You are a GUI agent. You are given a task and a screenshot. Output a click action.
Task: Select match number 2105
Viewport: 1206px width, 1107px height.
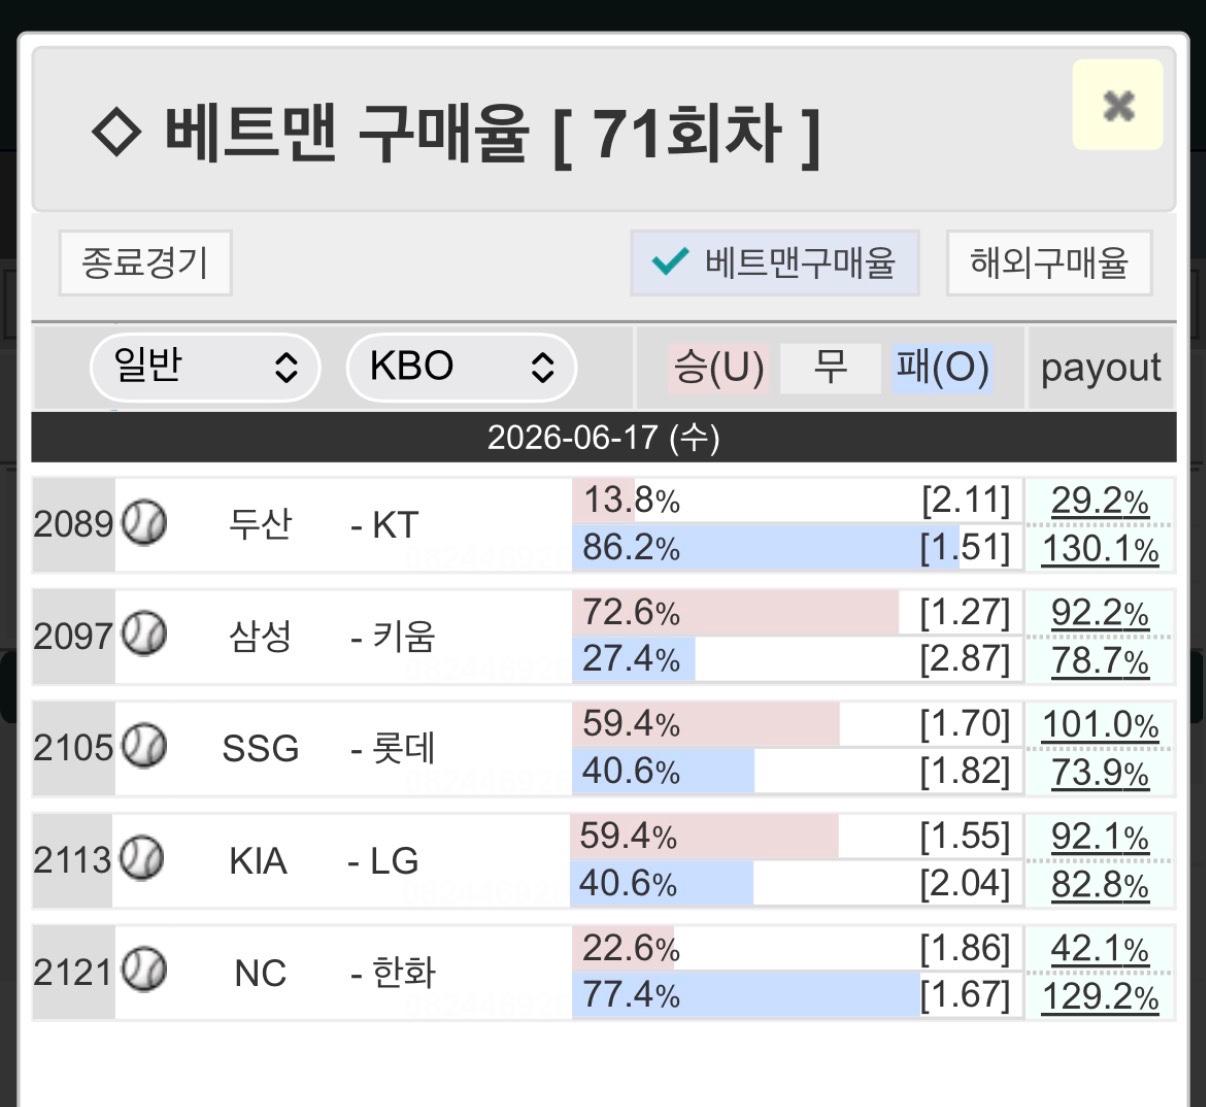coord(73,748)
